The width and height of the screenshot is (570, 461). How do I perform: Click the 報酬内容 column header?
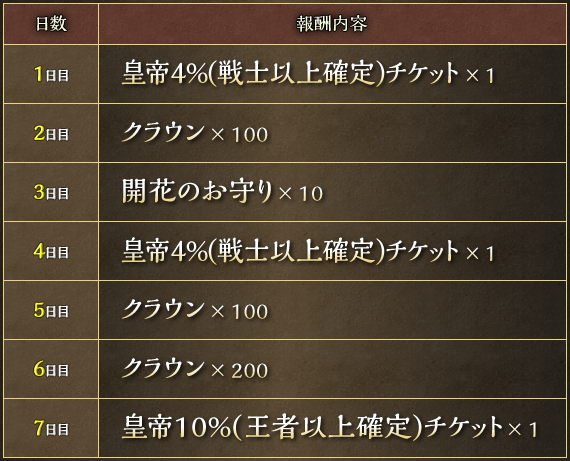pyautogui.click(x=332, y=24)
